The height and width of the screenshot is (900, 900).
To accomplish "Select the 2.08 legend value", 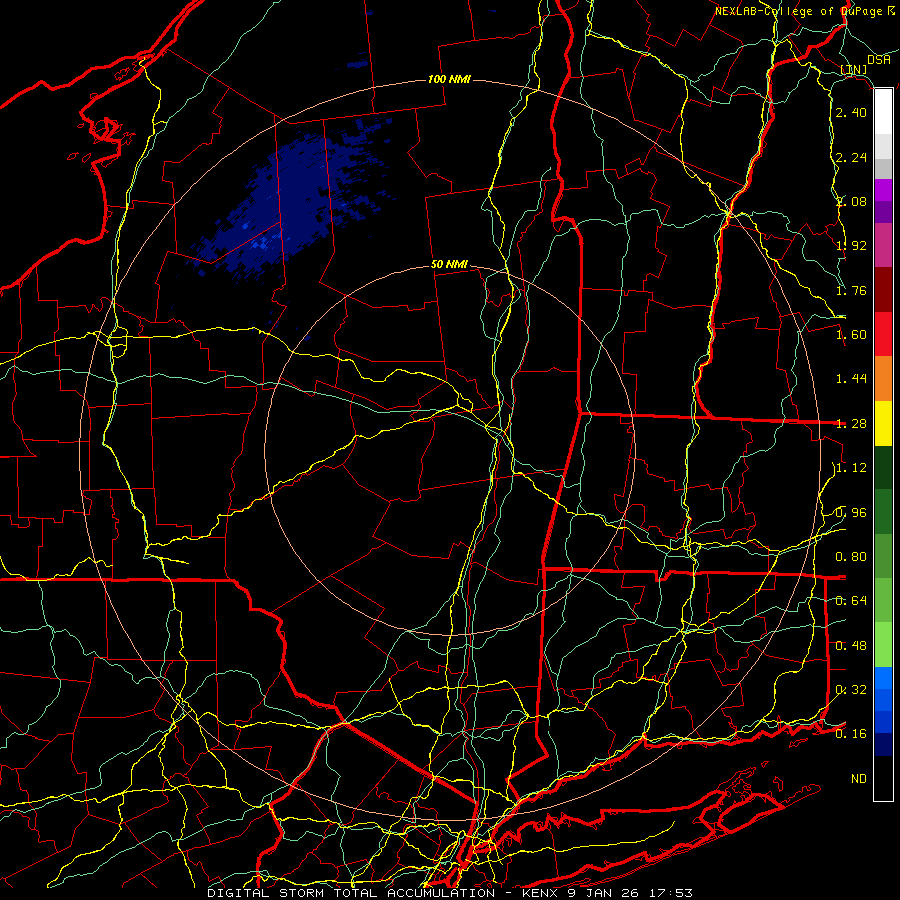I will [x=851, y=201].
